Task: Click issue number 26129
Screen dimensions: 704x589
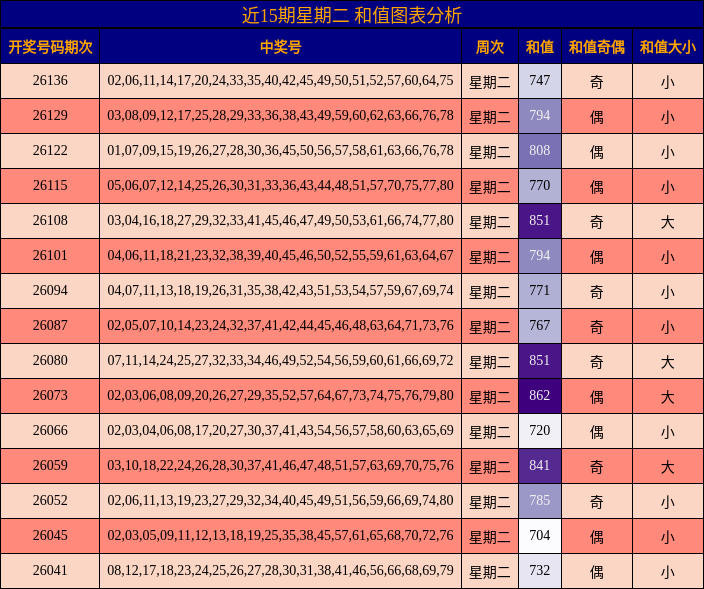Action: click(x=50, y=115)
